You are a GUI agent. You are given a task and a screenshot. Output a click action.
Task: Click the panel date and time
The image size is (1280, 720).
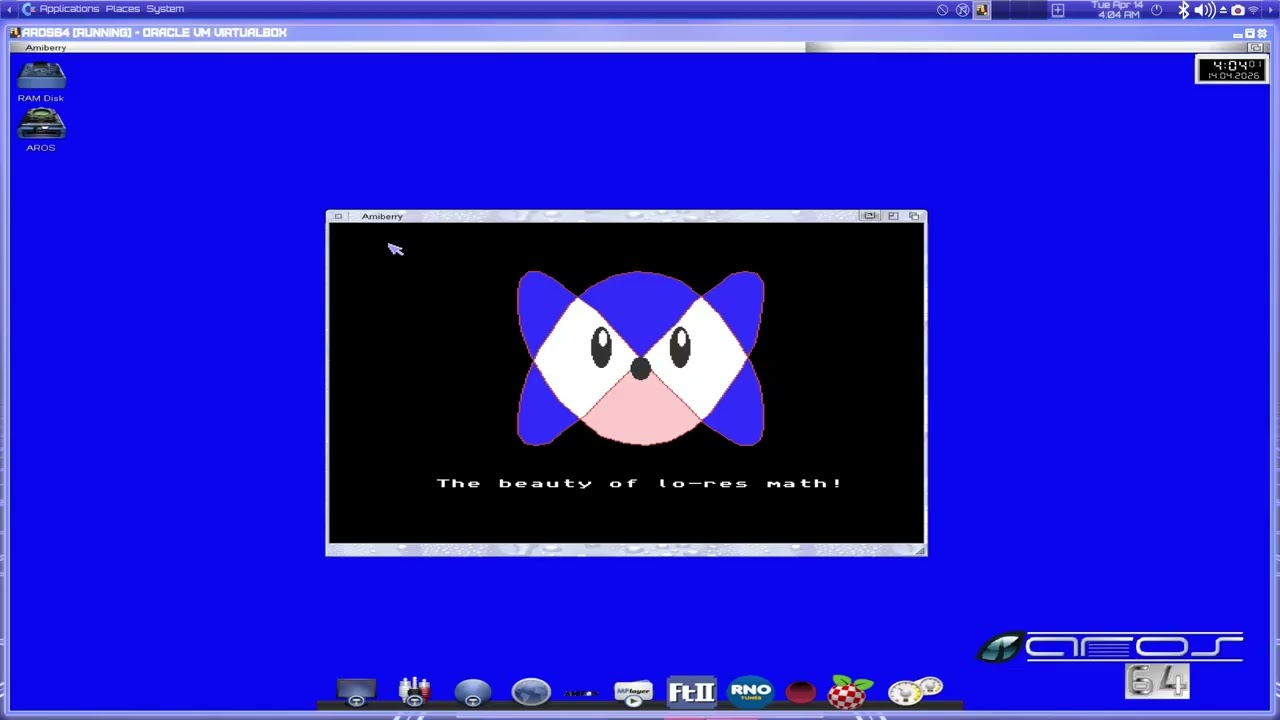click(x=1118, y=10)
